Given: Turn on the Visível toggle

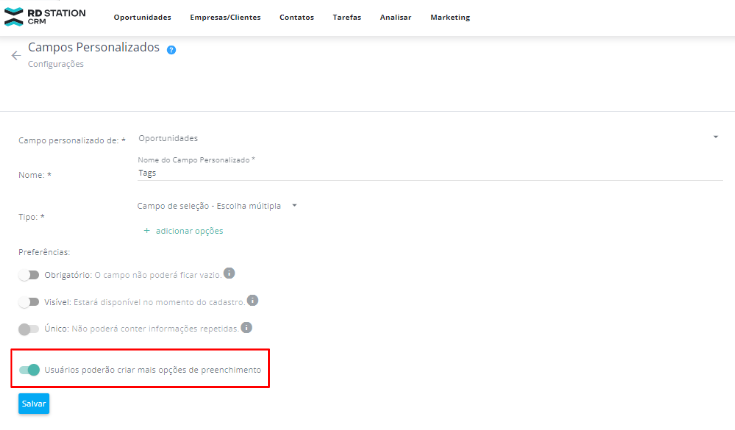Looking at the screenshot, I should click(29, 301).
